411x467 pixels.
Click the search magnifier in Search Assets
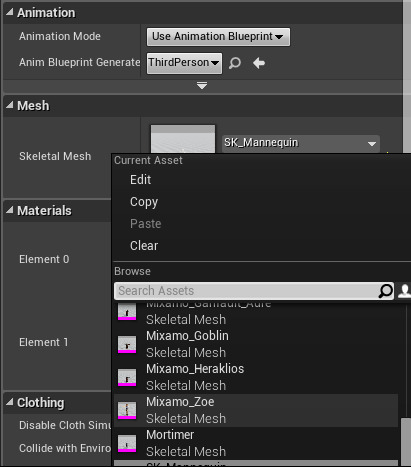pos(386,291)
